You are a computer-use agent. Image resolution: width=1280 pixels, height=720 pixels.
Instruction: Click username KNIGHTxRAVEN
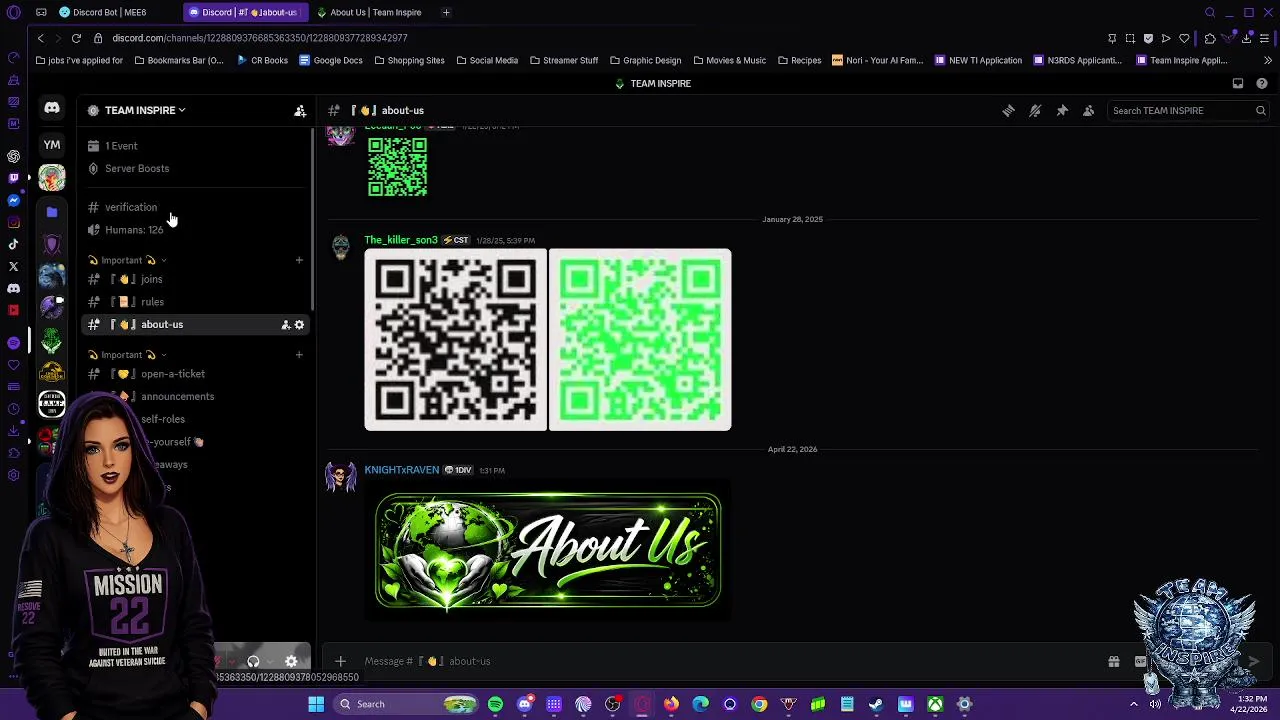tap(401, 470)
